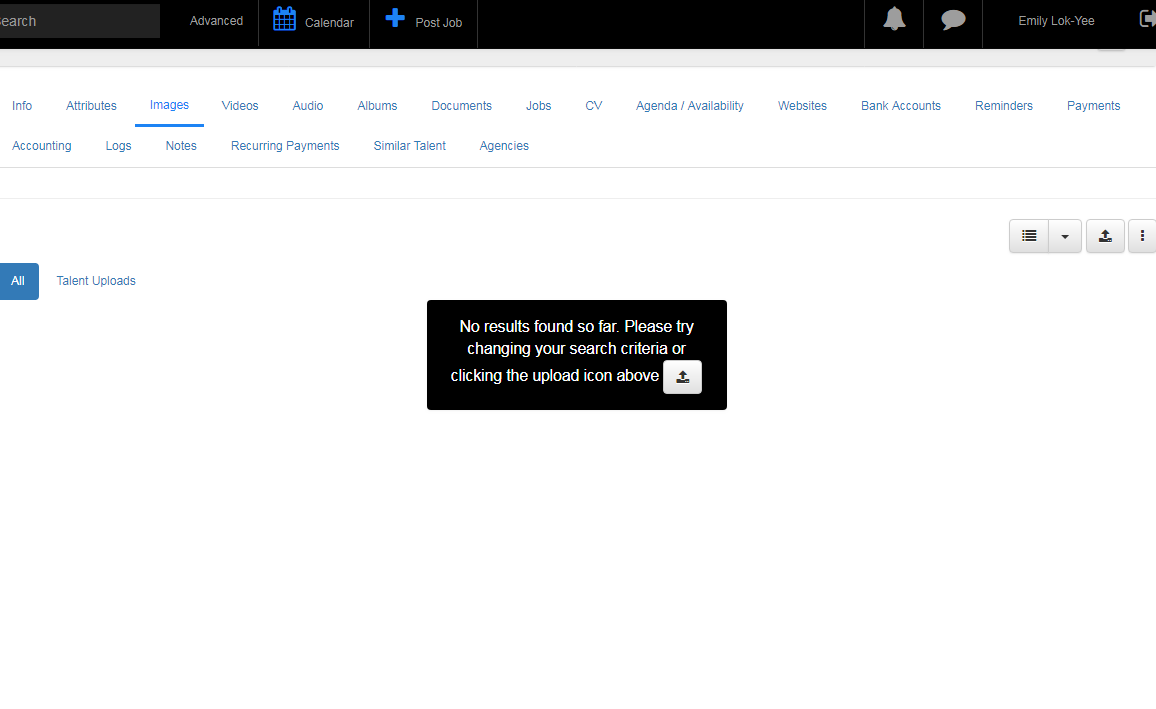Screen dimensions: 1156x709
Task: Click the blue calendar icon
Action: point(284,20)
